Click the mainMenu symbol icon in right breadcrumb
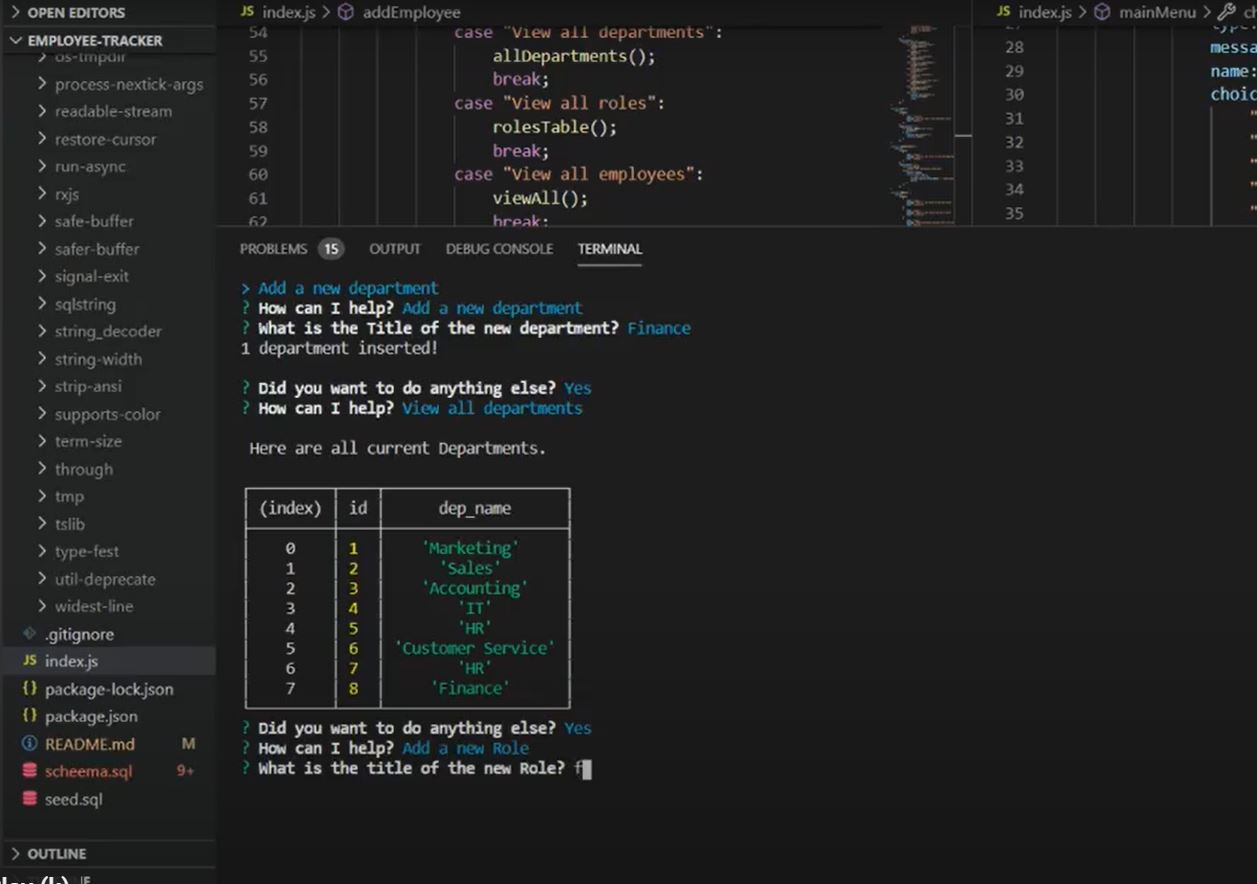This screenshot has width=1257, height=884. [x=1102, y=12]
